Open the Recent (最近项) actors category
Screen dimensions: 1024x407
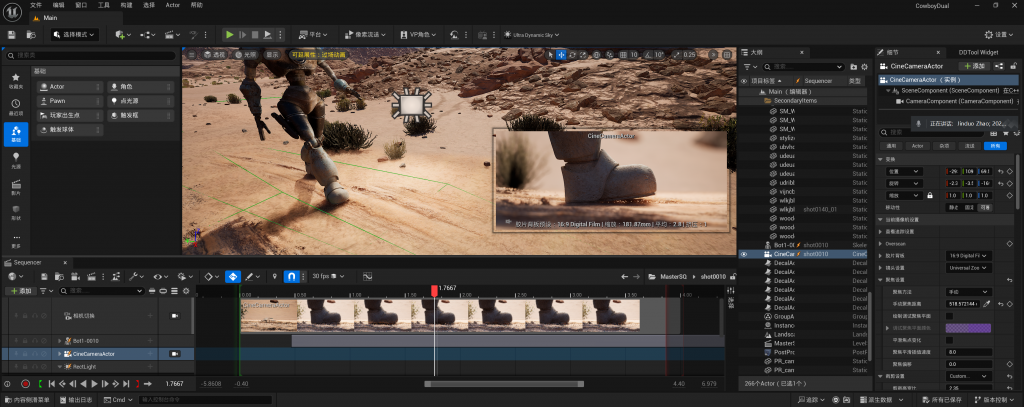(16, 107)
